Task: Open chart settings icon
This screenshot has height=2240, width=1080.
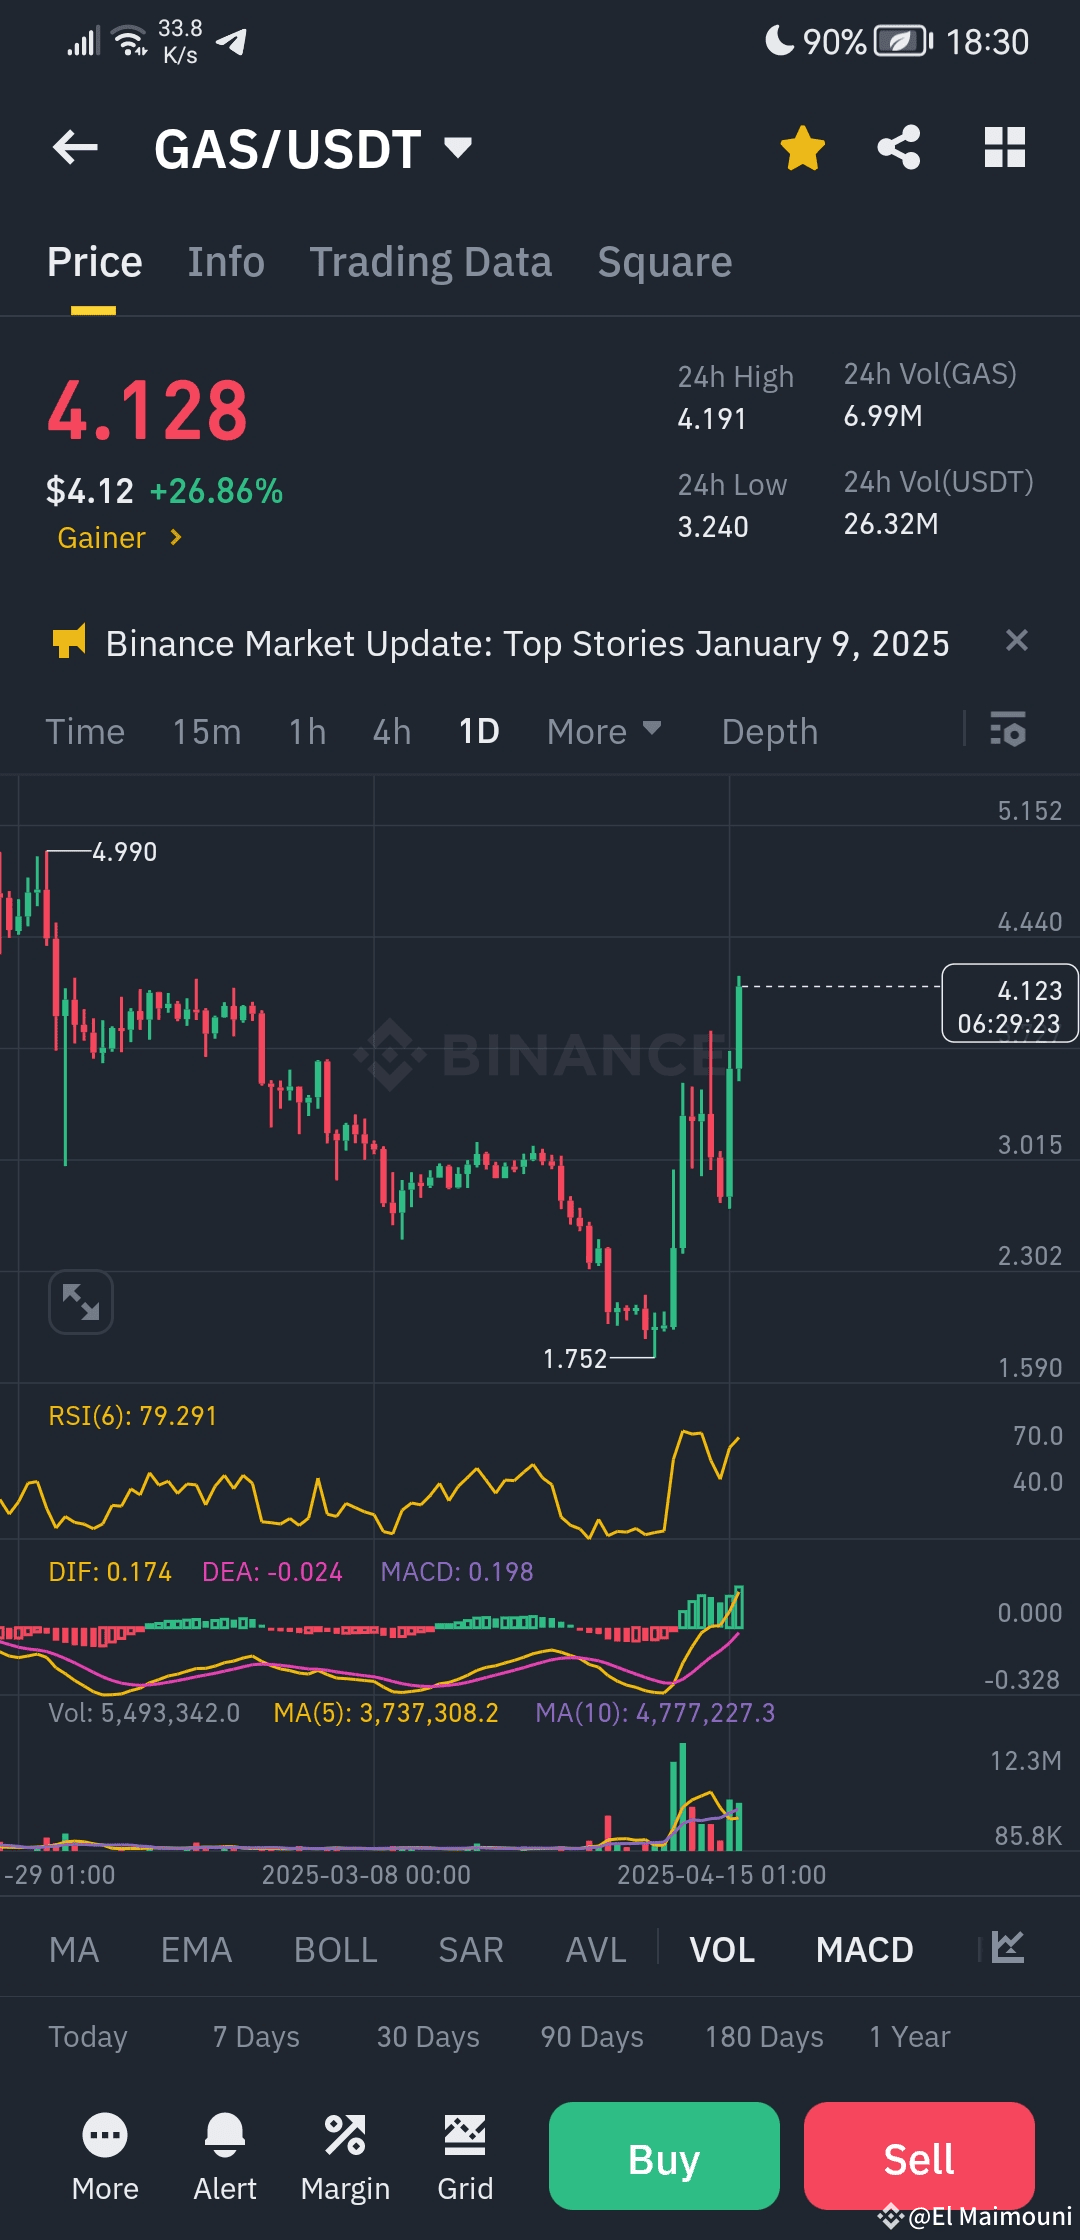Action: tap(1008, 730)
